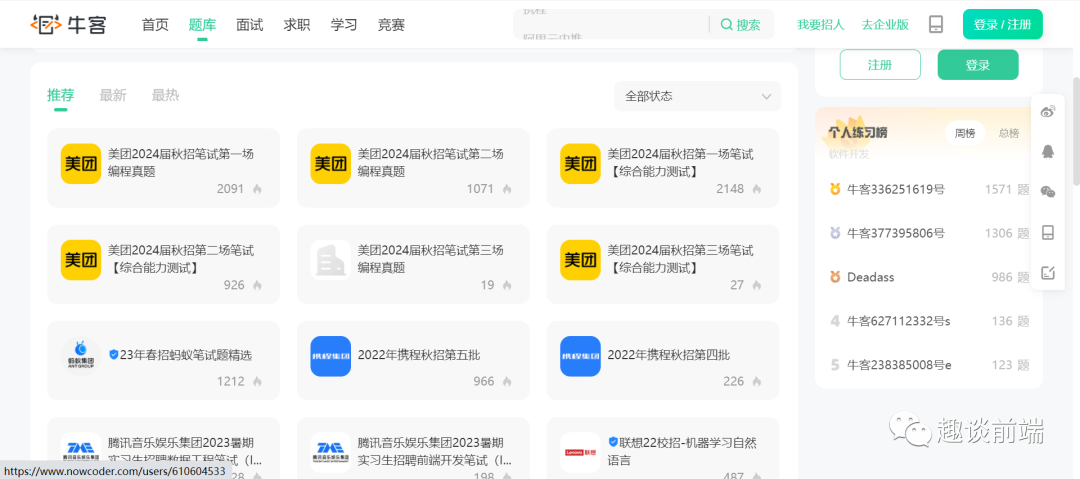This screenshot has height=479, width=1080.
Task: Click the flame icon next to 2091
Action: pyautogui.click(x=257, y=189)
